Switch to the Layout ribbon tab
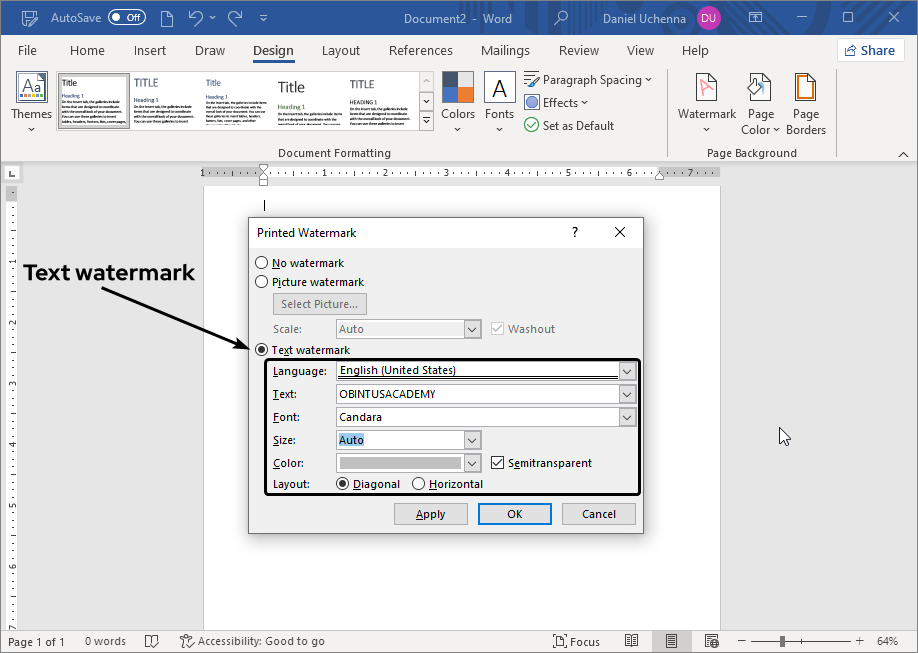Image resolution: width=918 pixels, height=653 pixels. tap(340, 51)
